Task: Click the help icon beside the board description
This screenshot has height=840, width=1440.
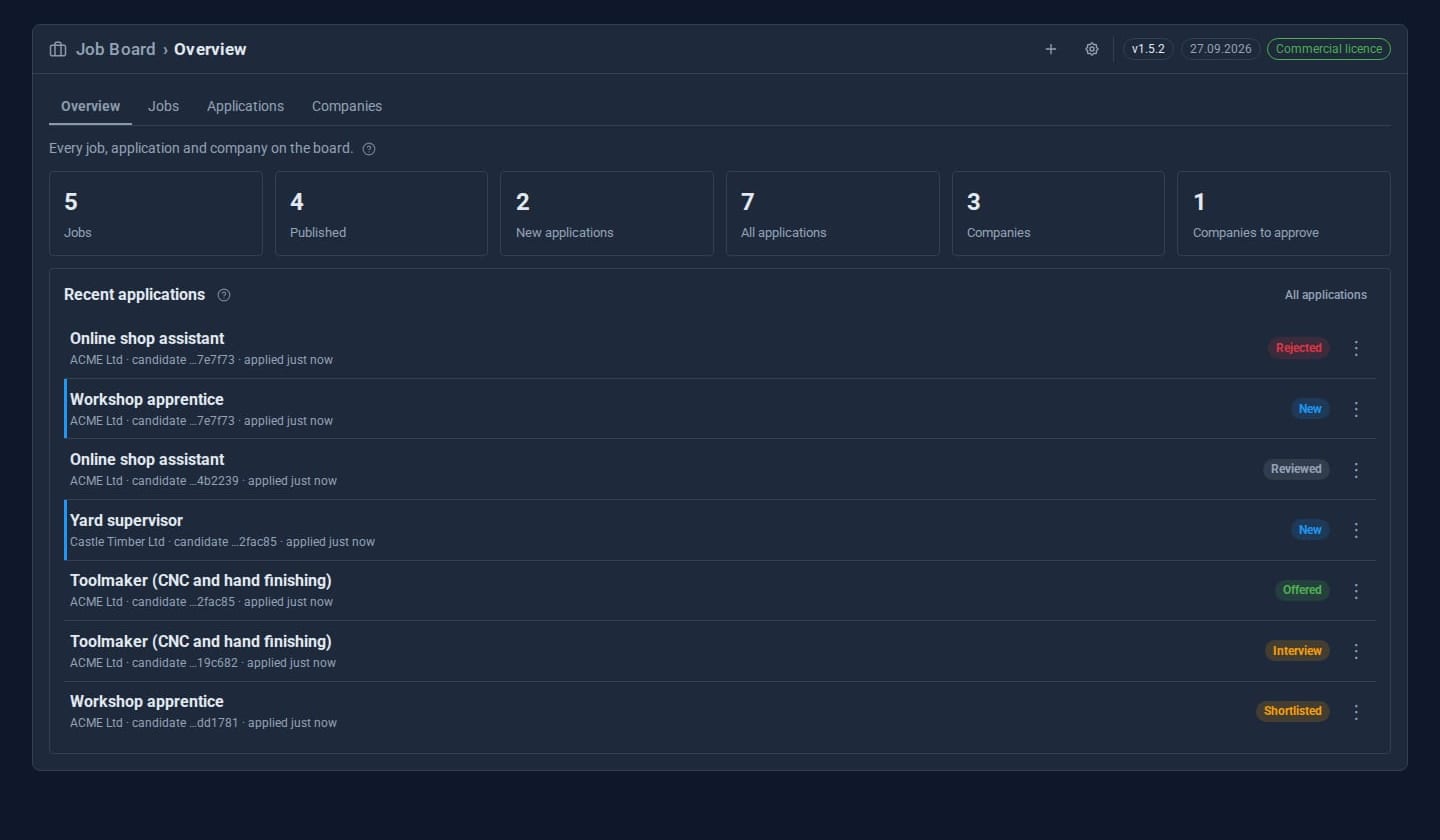Action: pyautogui.click(x=369, y=149)
